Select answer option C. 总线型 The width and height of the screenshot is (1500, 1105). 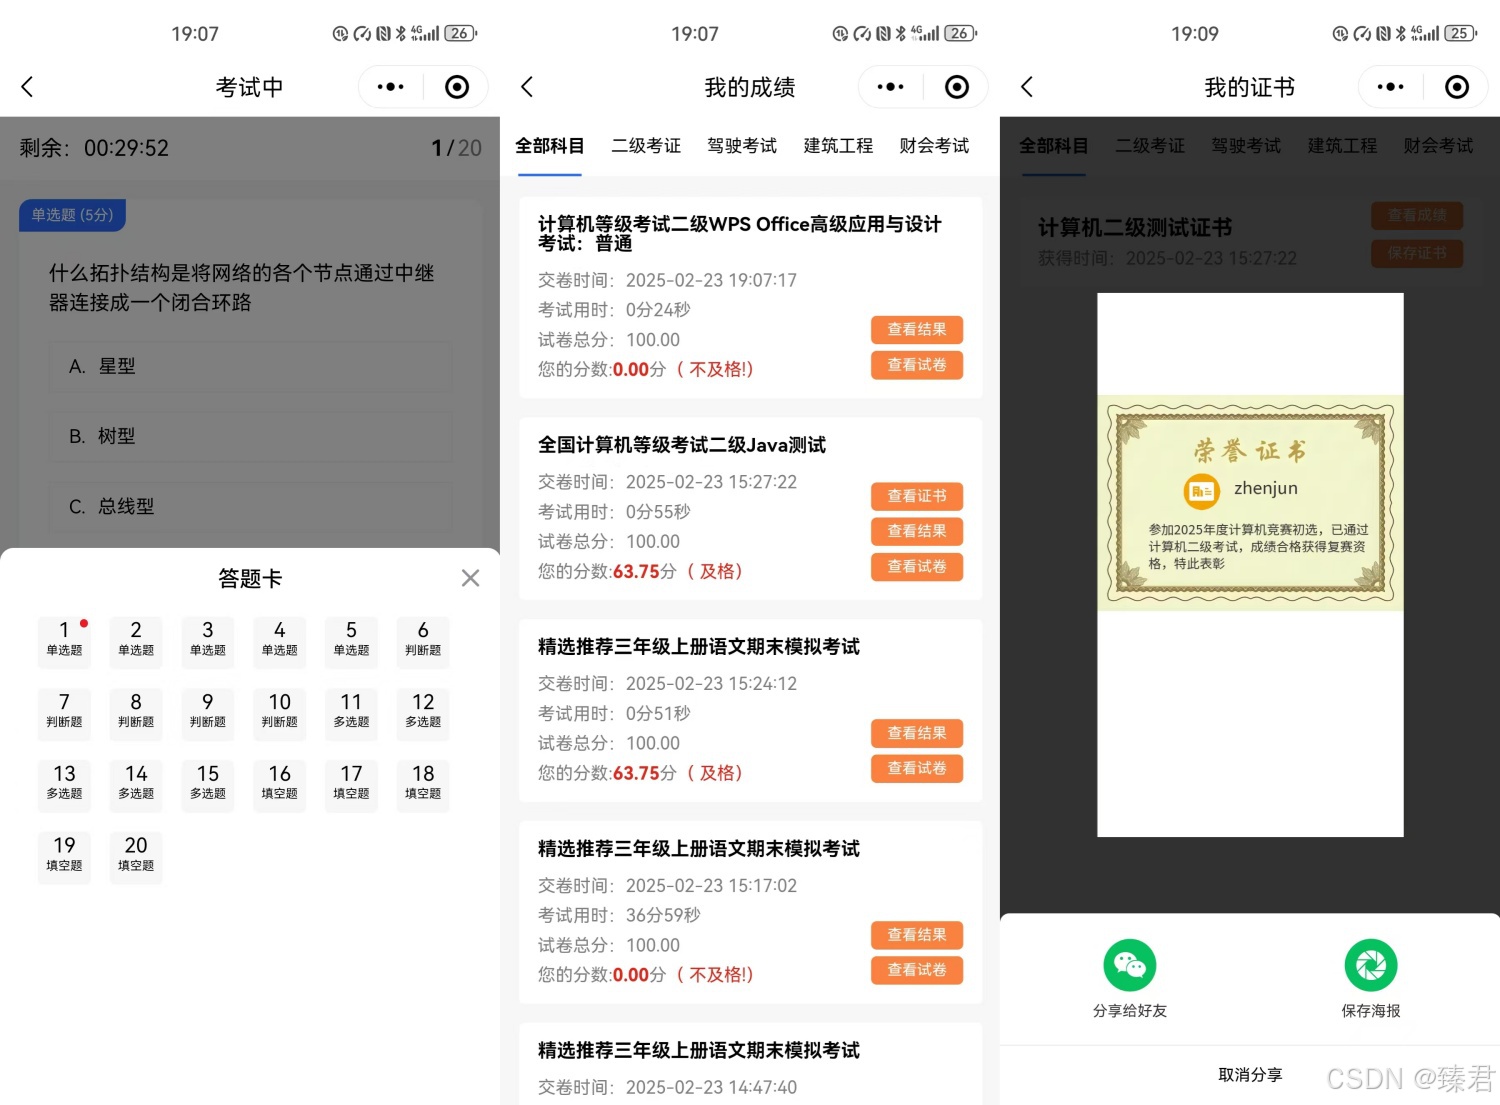(x=250, y=507)
